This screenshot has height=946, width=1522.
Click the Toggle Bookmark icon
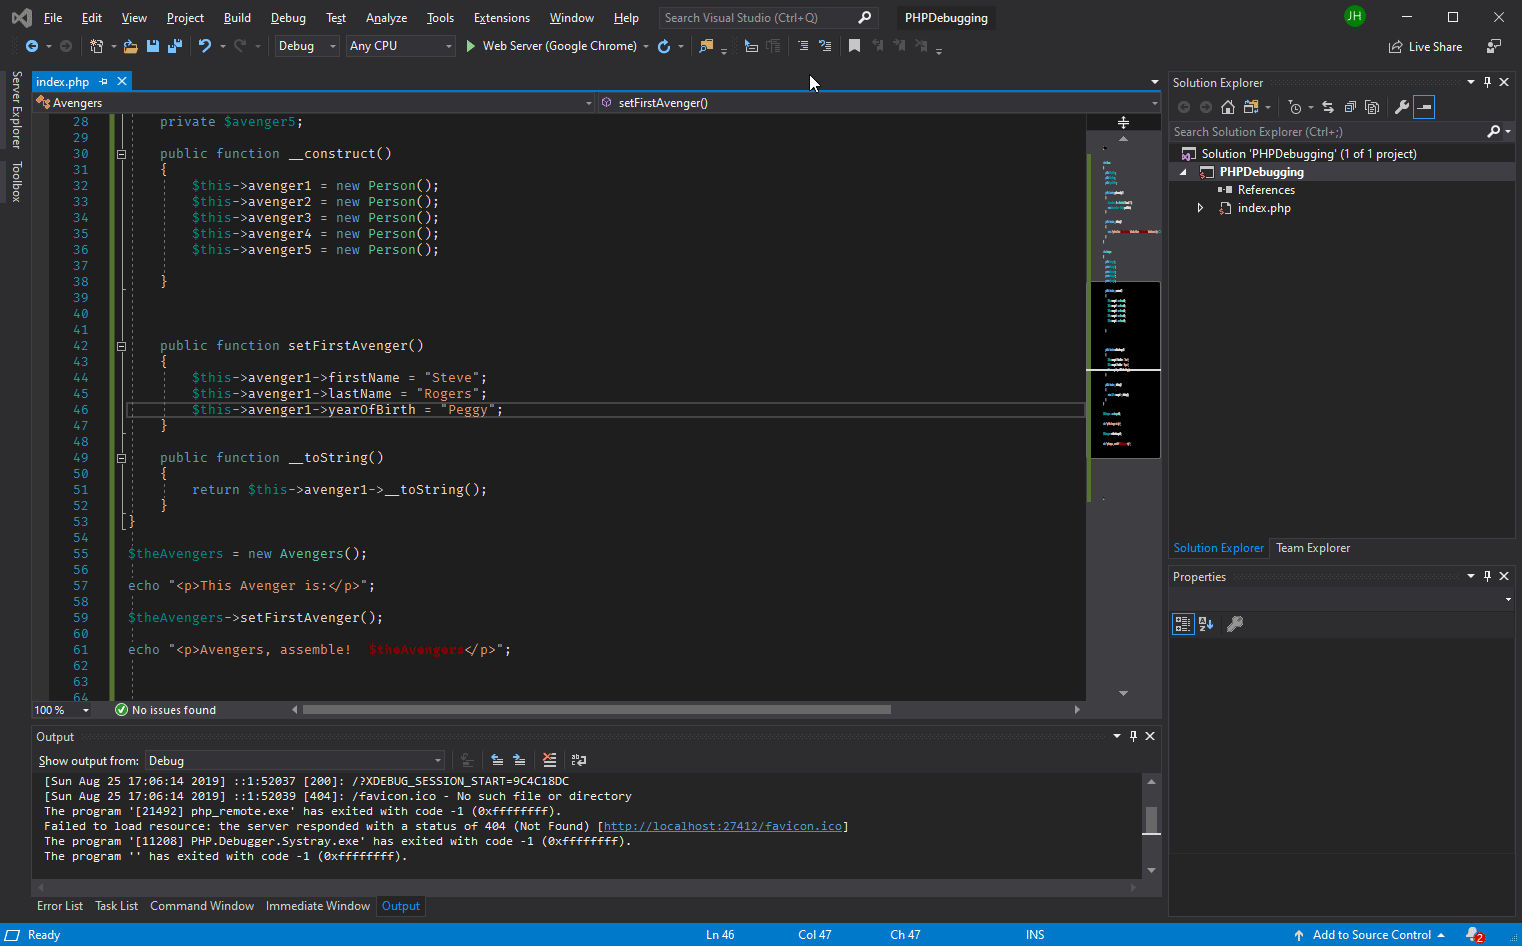pyautogui.click(x=854, y=46)
